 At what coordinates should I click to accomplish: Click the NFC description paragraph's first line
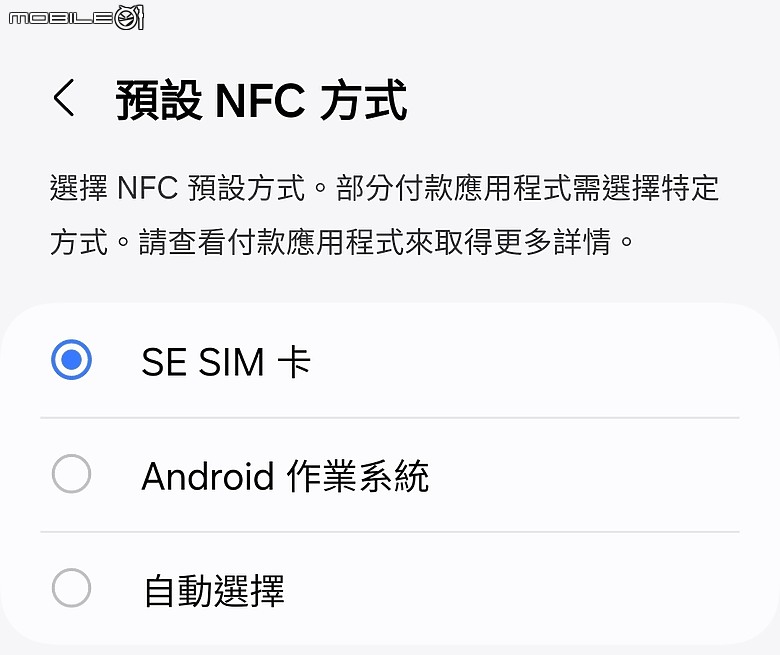(x=385, y=188)
